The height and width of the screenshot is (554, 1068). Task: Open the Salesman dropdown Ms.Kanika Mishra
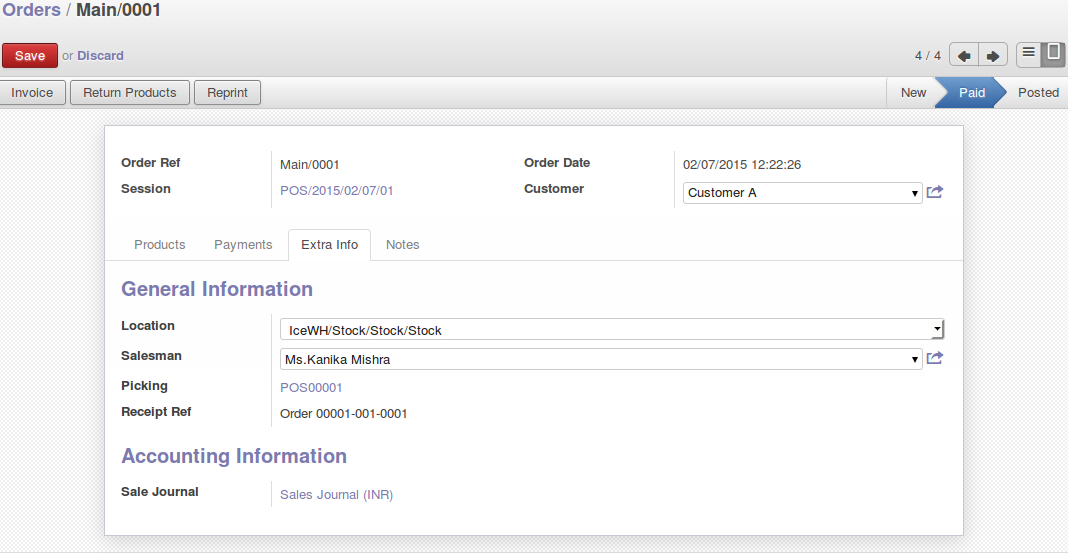601,359
